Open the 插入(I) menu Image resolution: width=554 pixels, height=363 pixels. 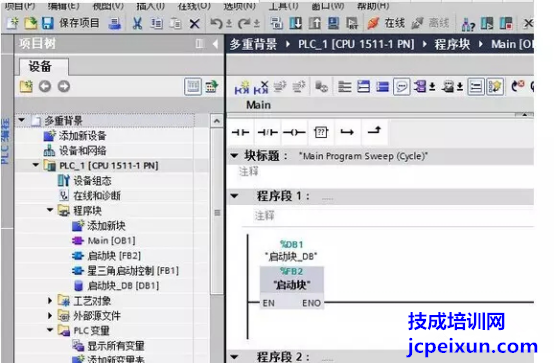tap(151, 6)
